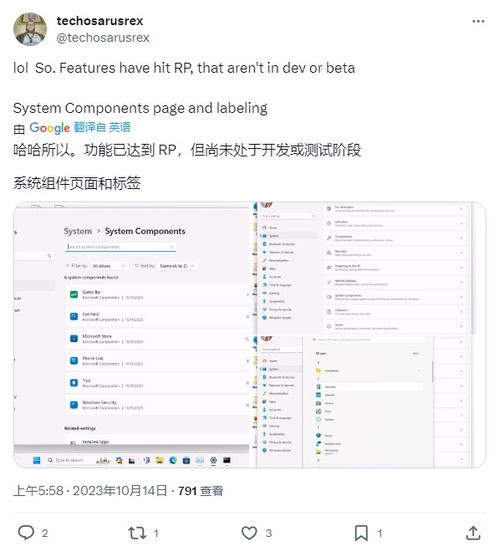View the 791 查看 views count
The image size is (499, 552).
click(x=200, y=490)
